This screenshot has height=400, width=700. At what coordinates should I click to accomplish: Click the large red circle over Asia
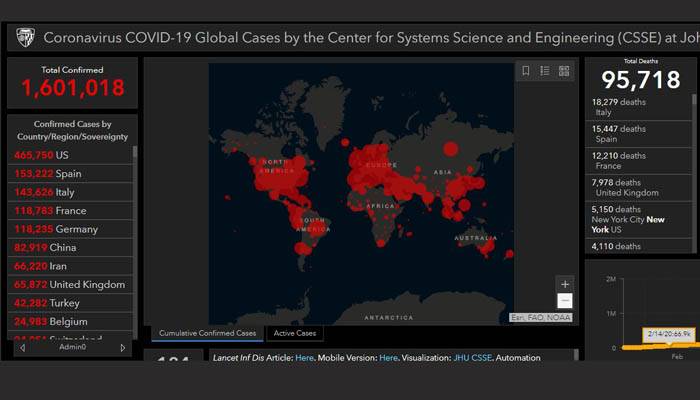click(x=450, y=149)
